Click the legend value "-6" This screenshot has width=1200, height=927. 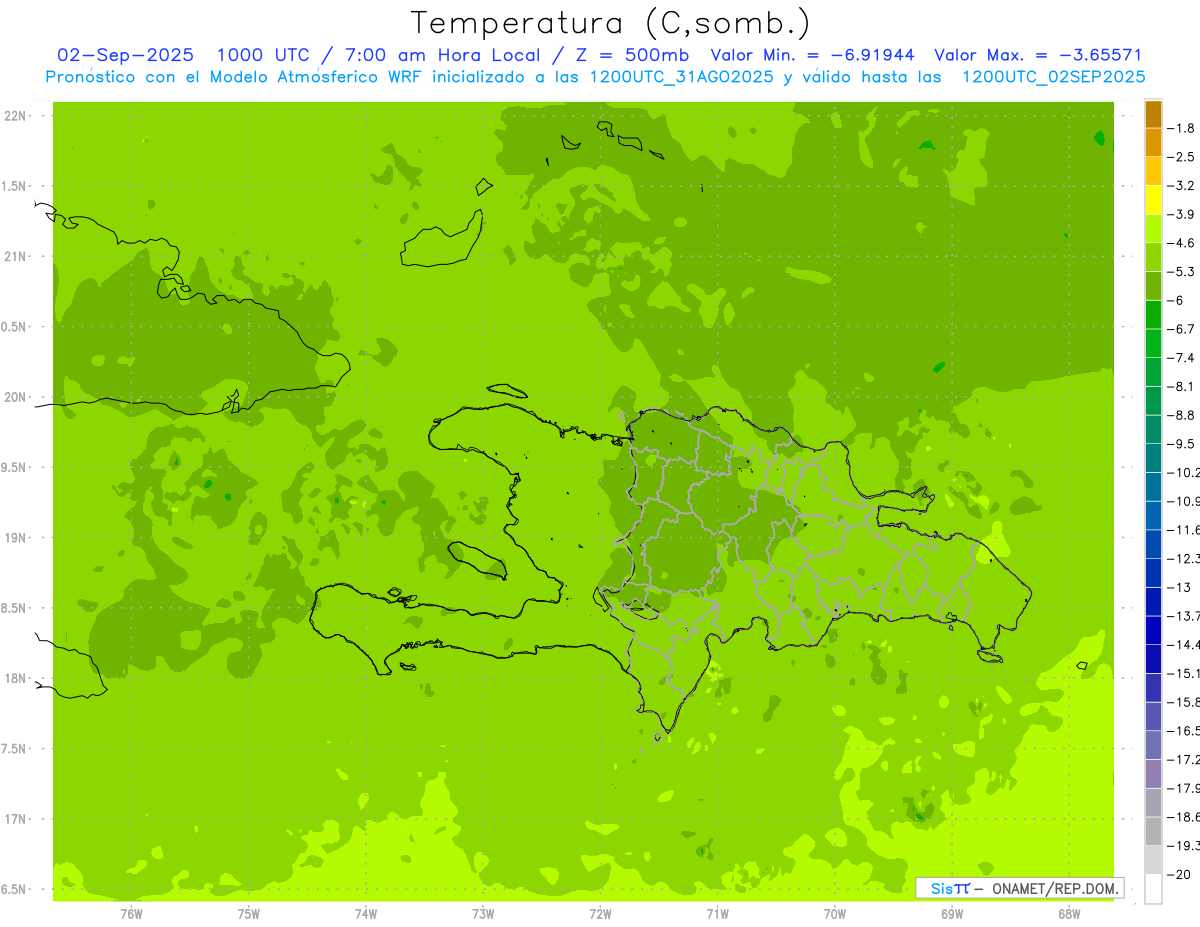(1176, 300)
